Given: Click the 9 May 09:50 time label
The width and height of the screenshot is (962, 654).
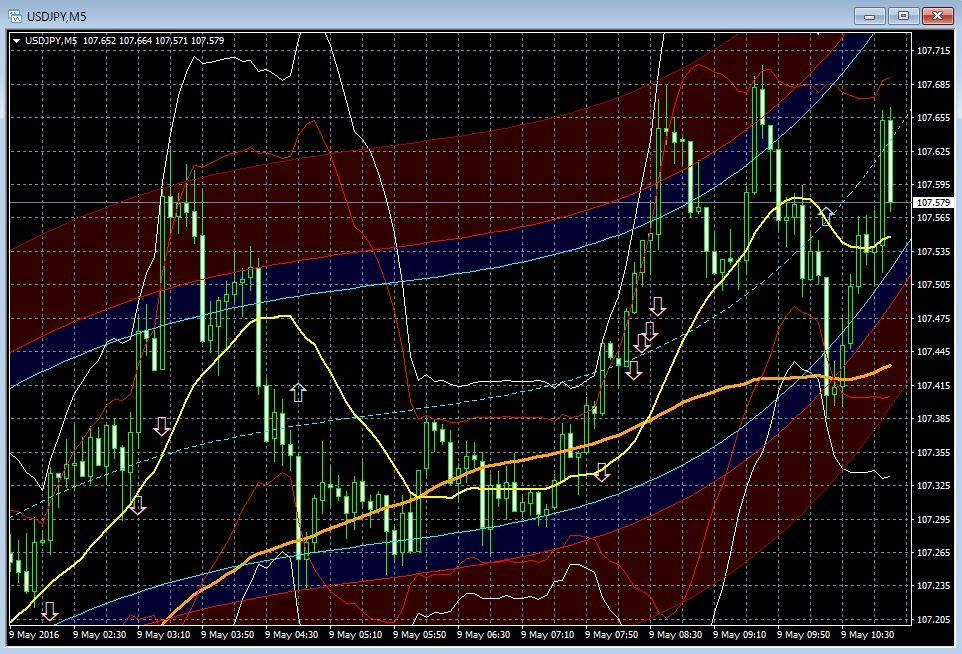Looking at the screenshot, I should point(804,634).
